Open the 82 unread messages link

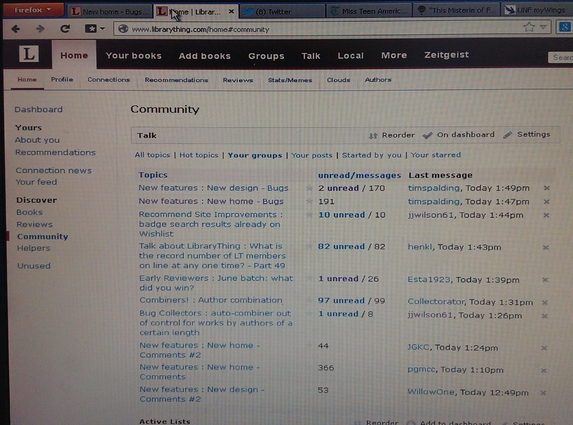coord(341,246)
